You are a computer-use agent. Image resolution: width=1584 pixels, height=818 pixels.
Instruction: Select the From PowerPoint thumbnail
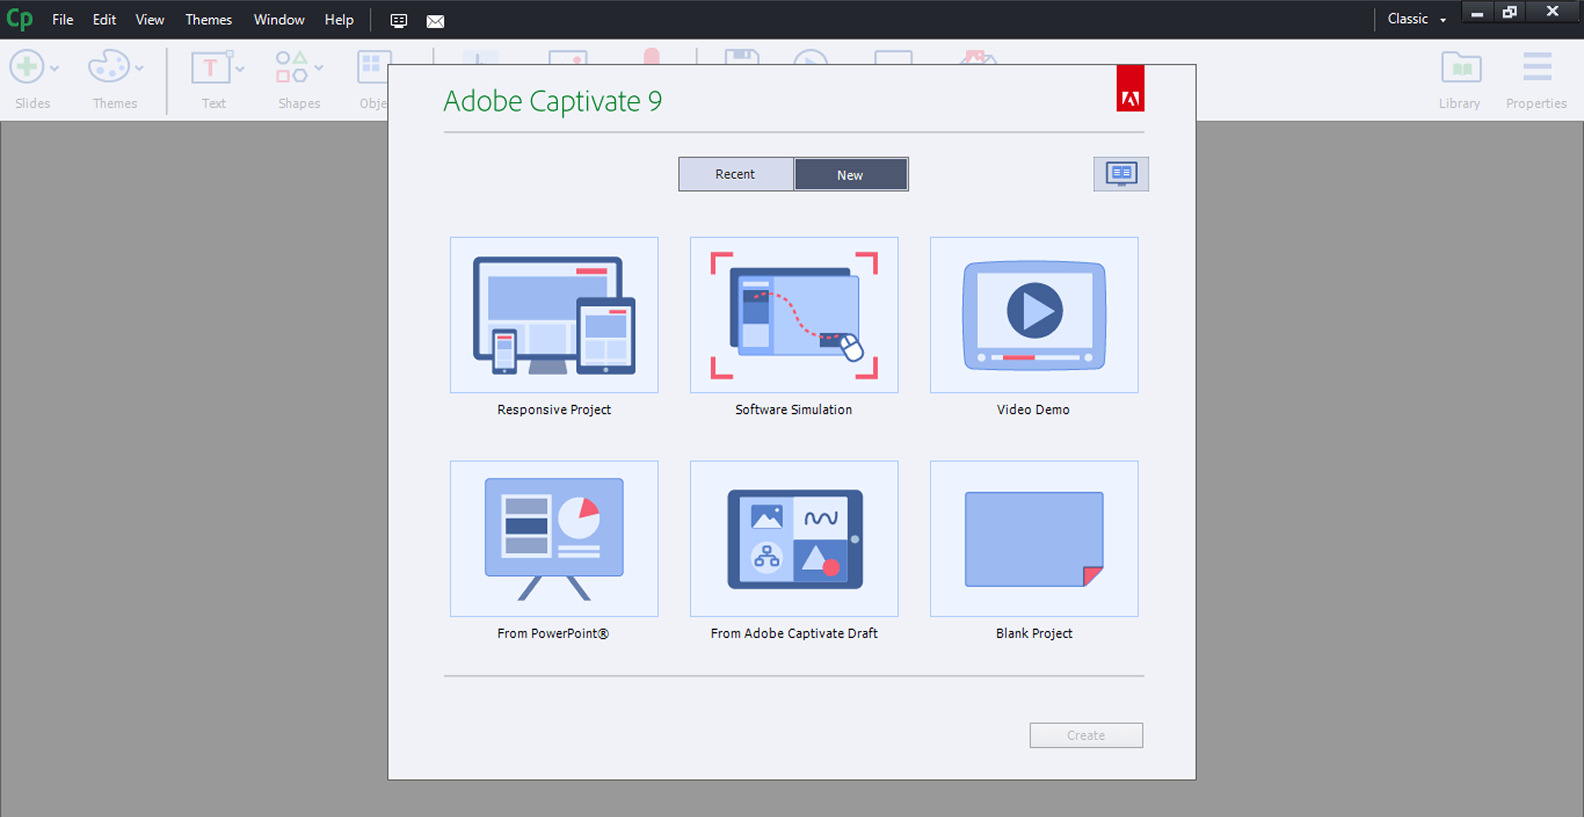tap(554, 539)
